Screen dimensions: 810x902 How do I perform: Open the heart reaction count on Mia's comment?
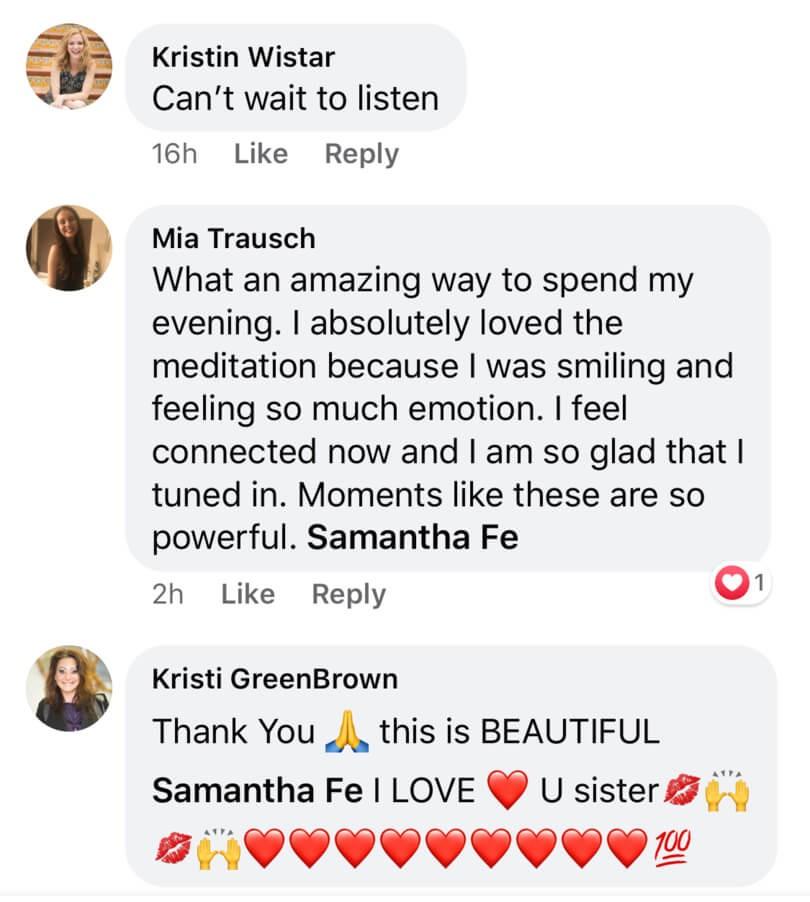click(x=741, y=583)
